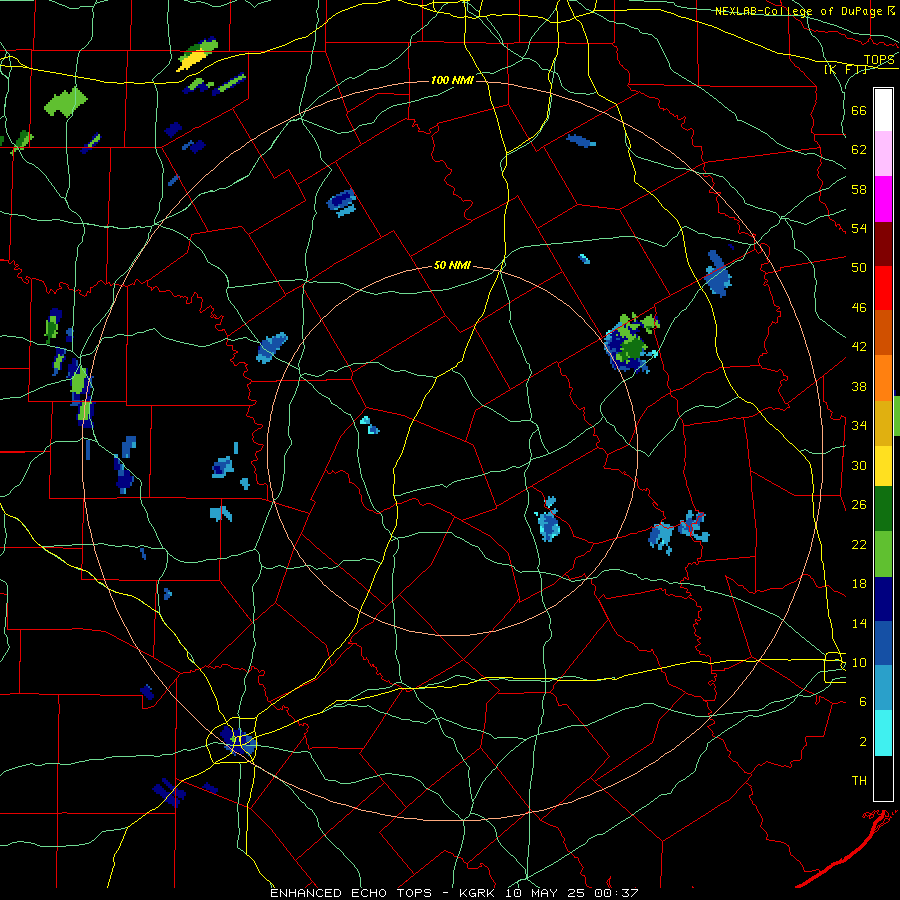Viewport: 900px width, 900px height.
Task: Click the '14' scale label
Action: pos(859,623)
